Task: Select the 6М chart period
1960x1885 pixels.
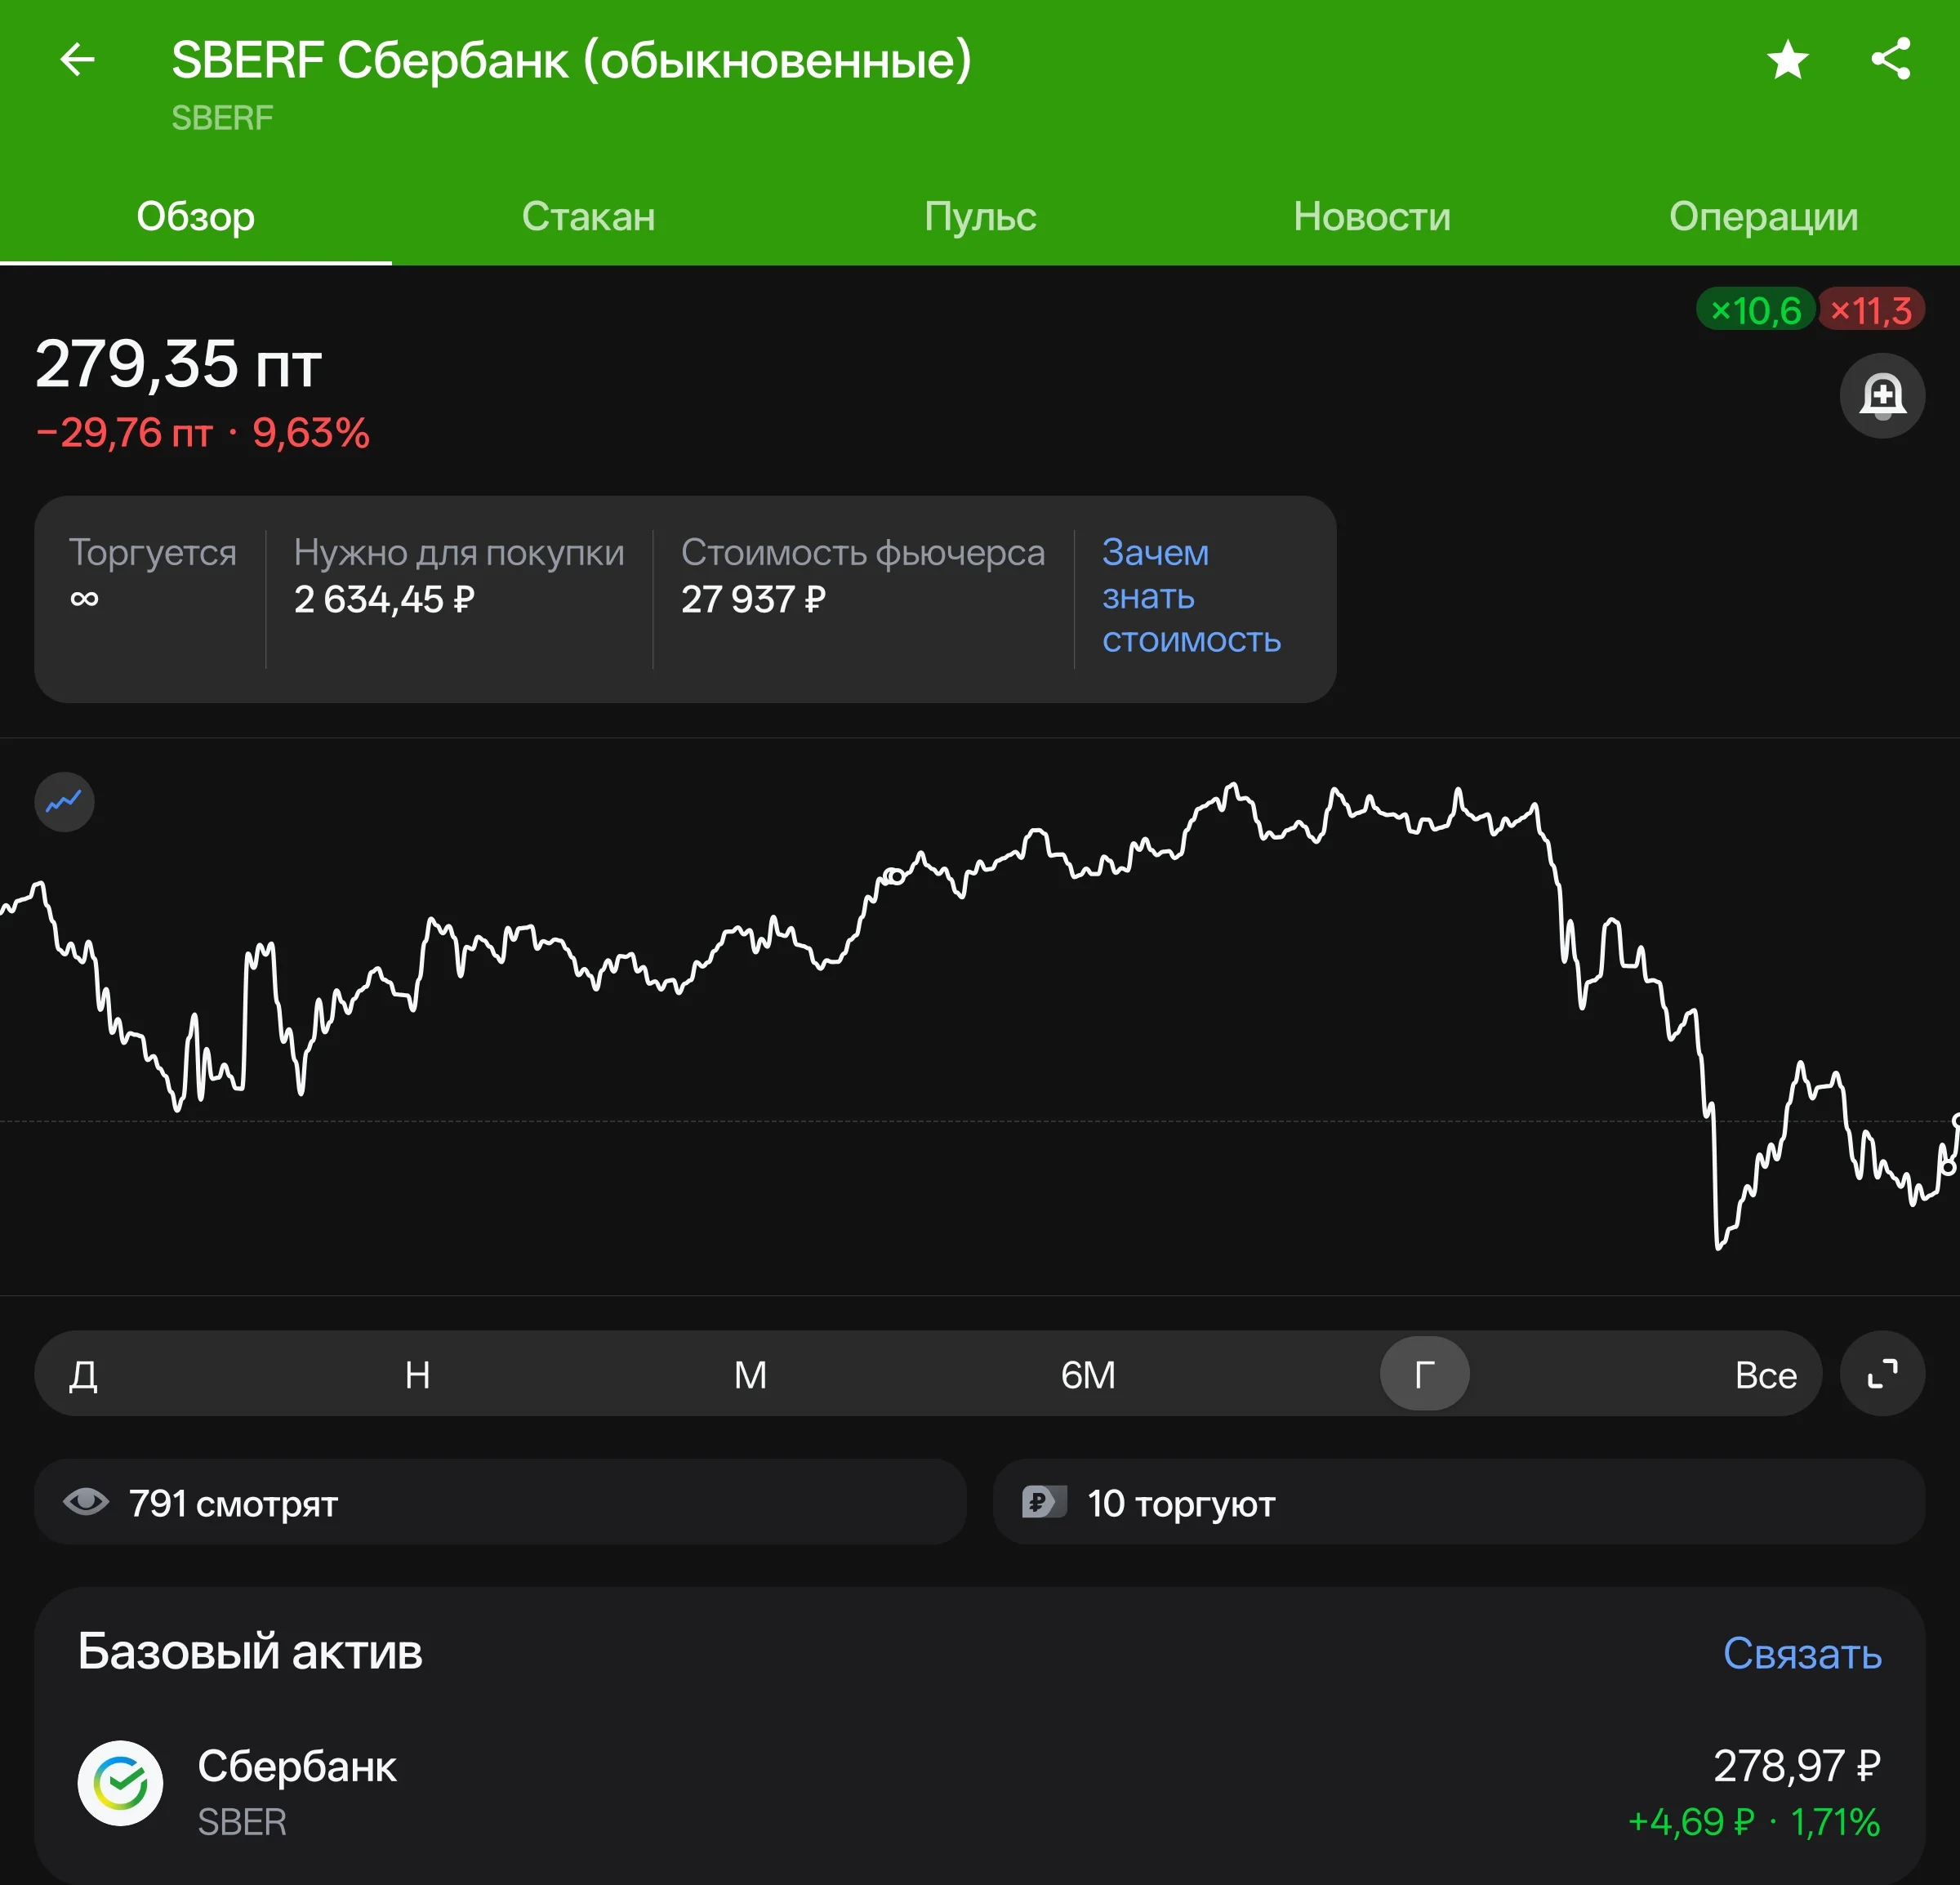Action: point(1088,1375)
